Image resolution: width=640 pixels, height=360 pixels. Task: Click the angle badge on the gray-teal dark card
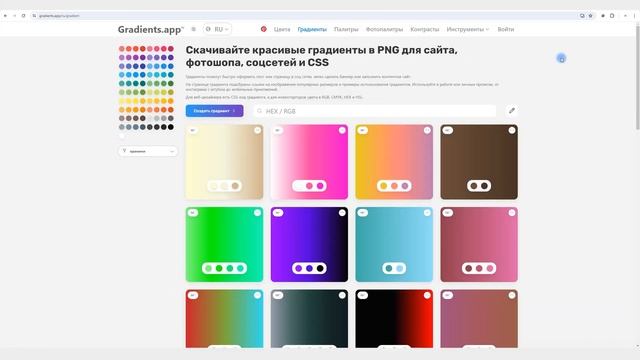[278, 295]
